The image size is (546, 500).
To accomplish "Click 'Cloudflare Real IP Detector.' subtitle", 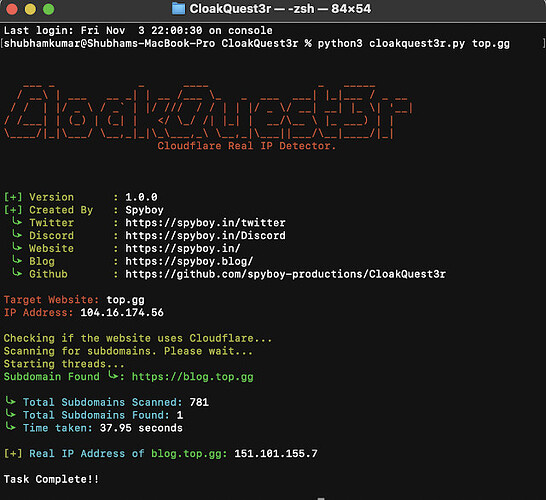I will (x=247, y=146).
